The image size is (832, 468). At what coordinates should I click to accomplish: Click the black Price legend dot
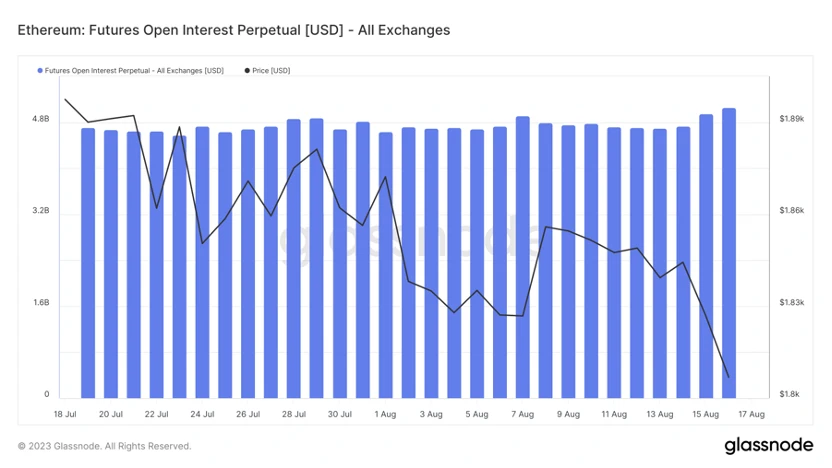point(248,71)
